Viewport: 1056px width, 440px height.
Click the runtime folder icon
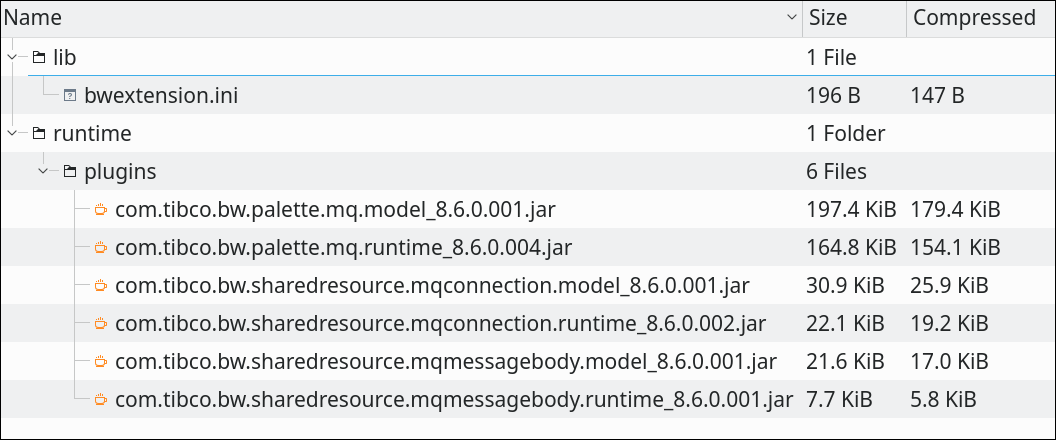click(39, 134)
